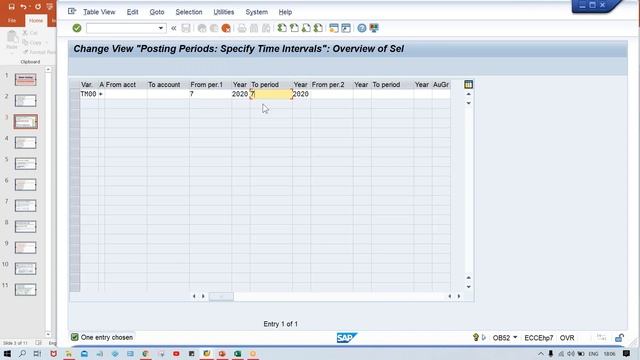The image size is (640, 360).
Task: Open the Help menu
Action: [x=285, y=12]
